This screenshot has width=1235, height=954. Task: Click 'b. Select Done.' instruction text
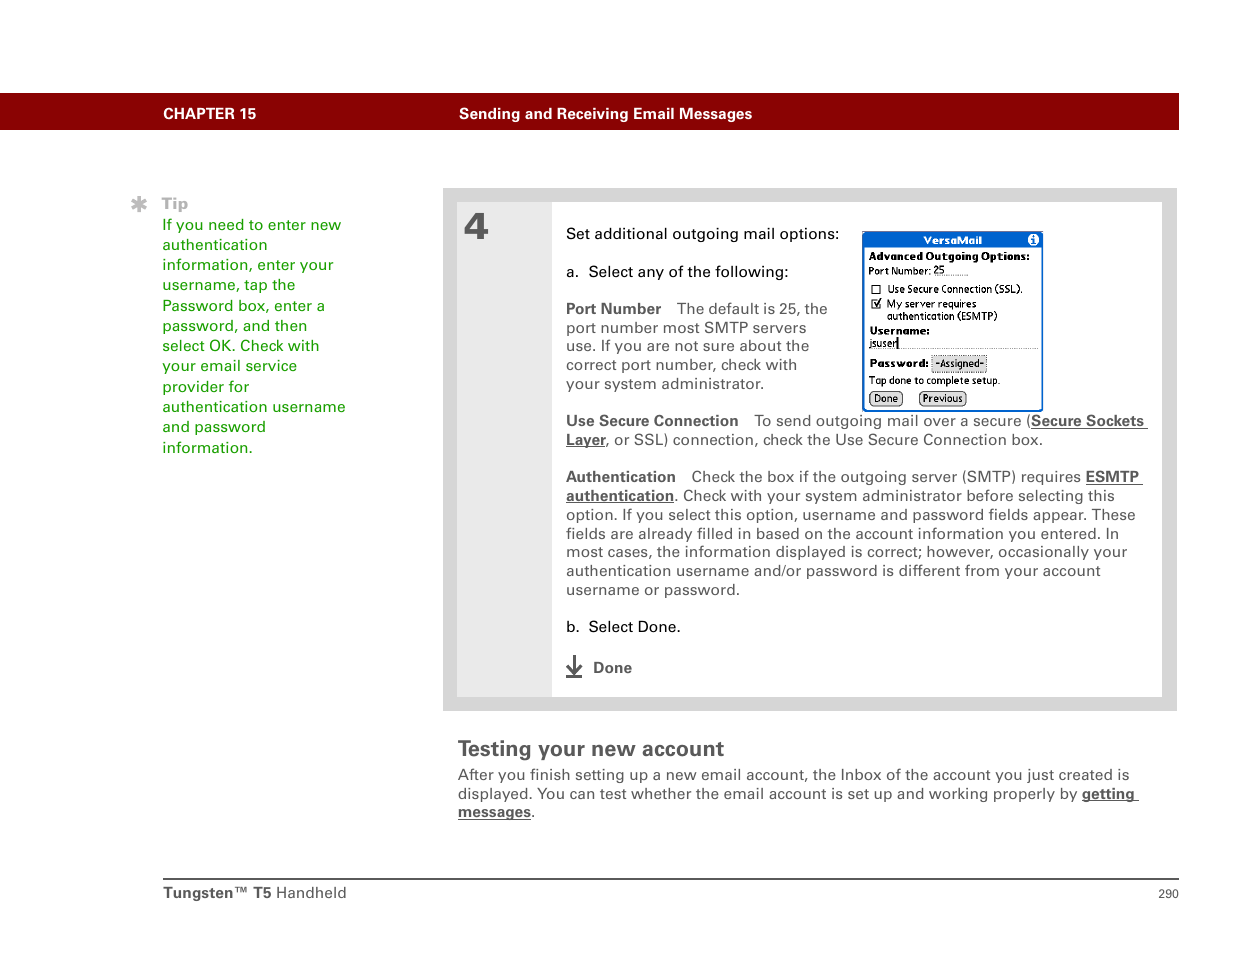click(x=623, y=627)
